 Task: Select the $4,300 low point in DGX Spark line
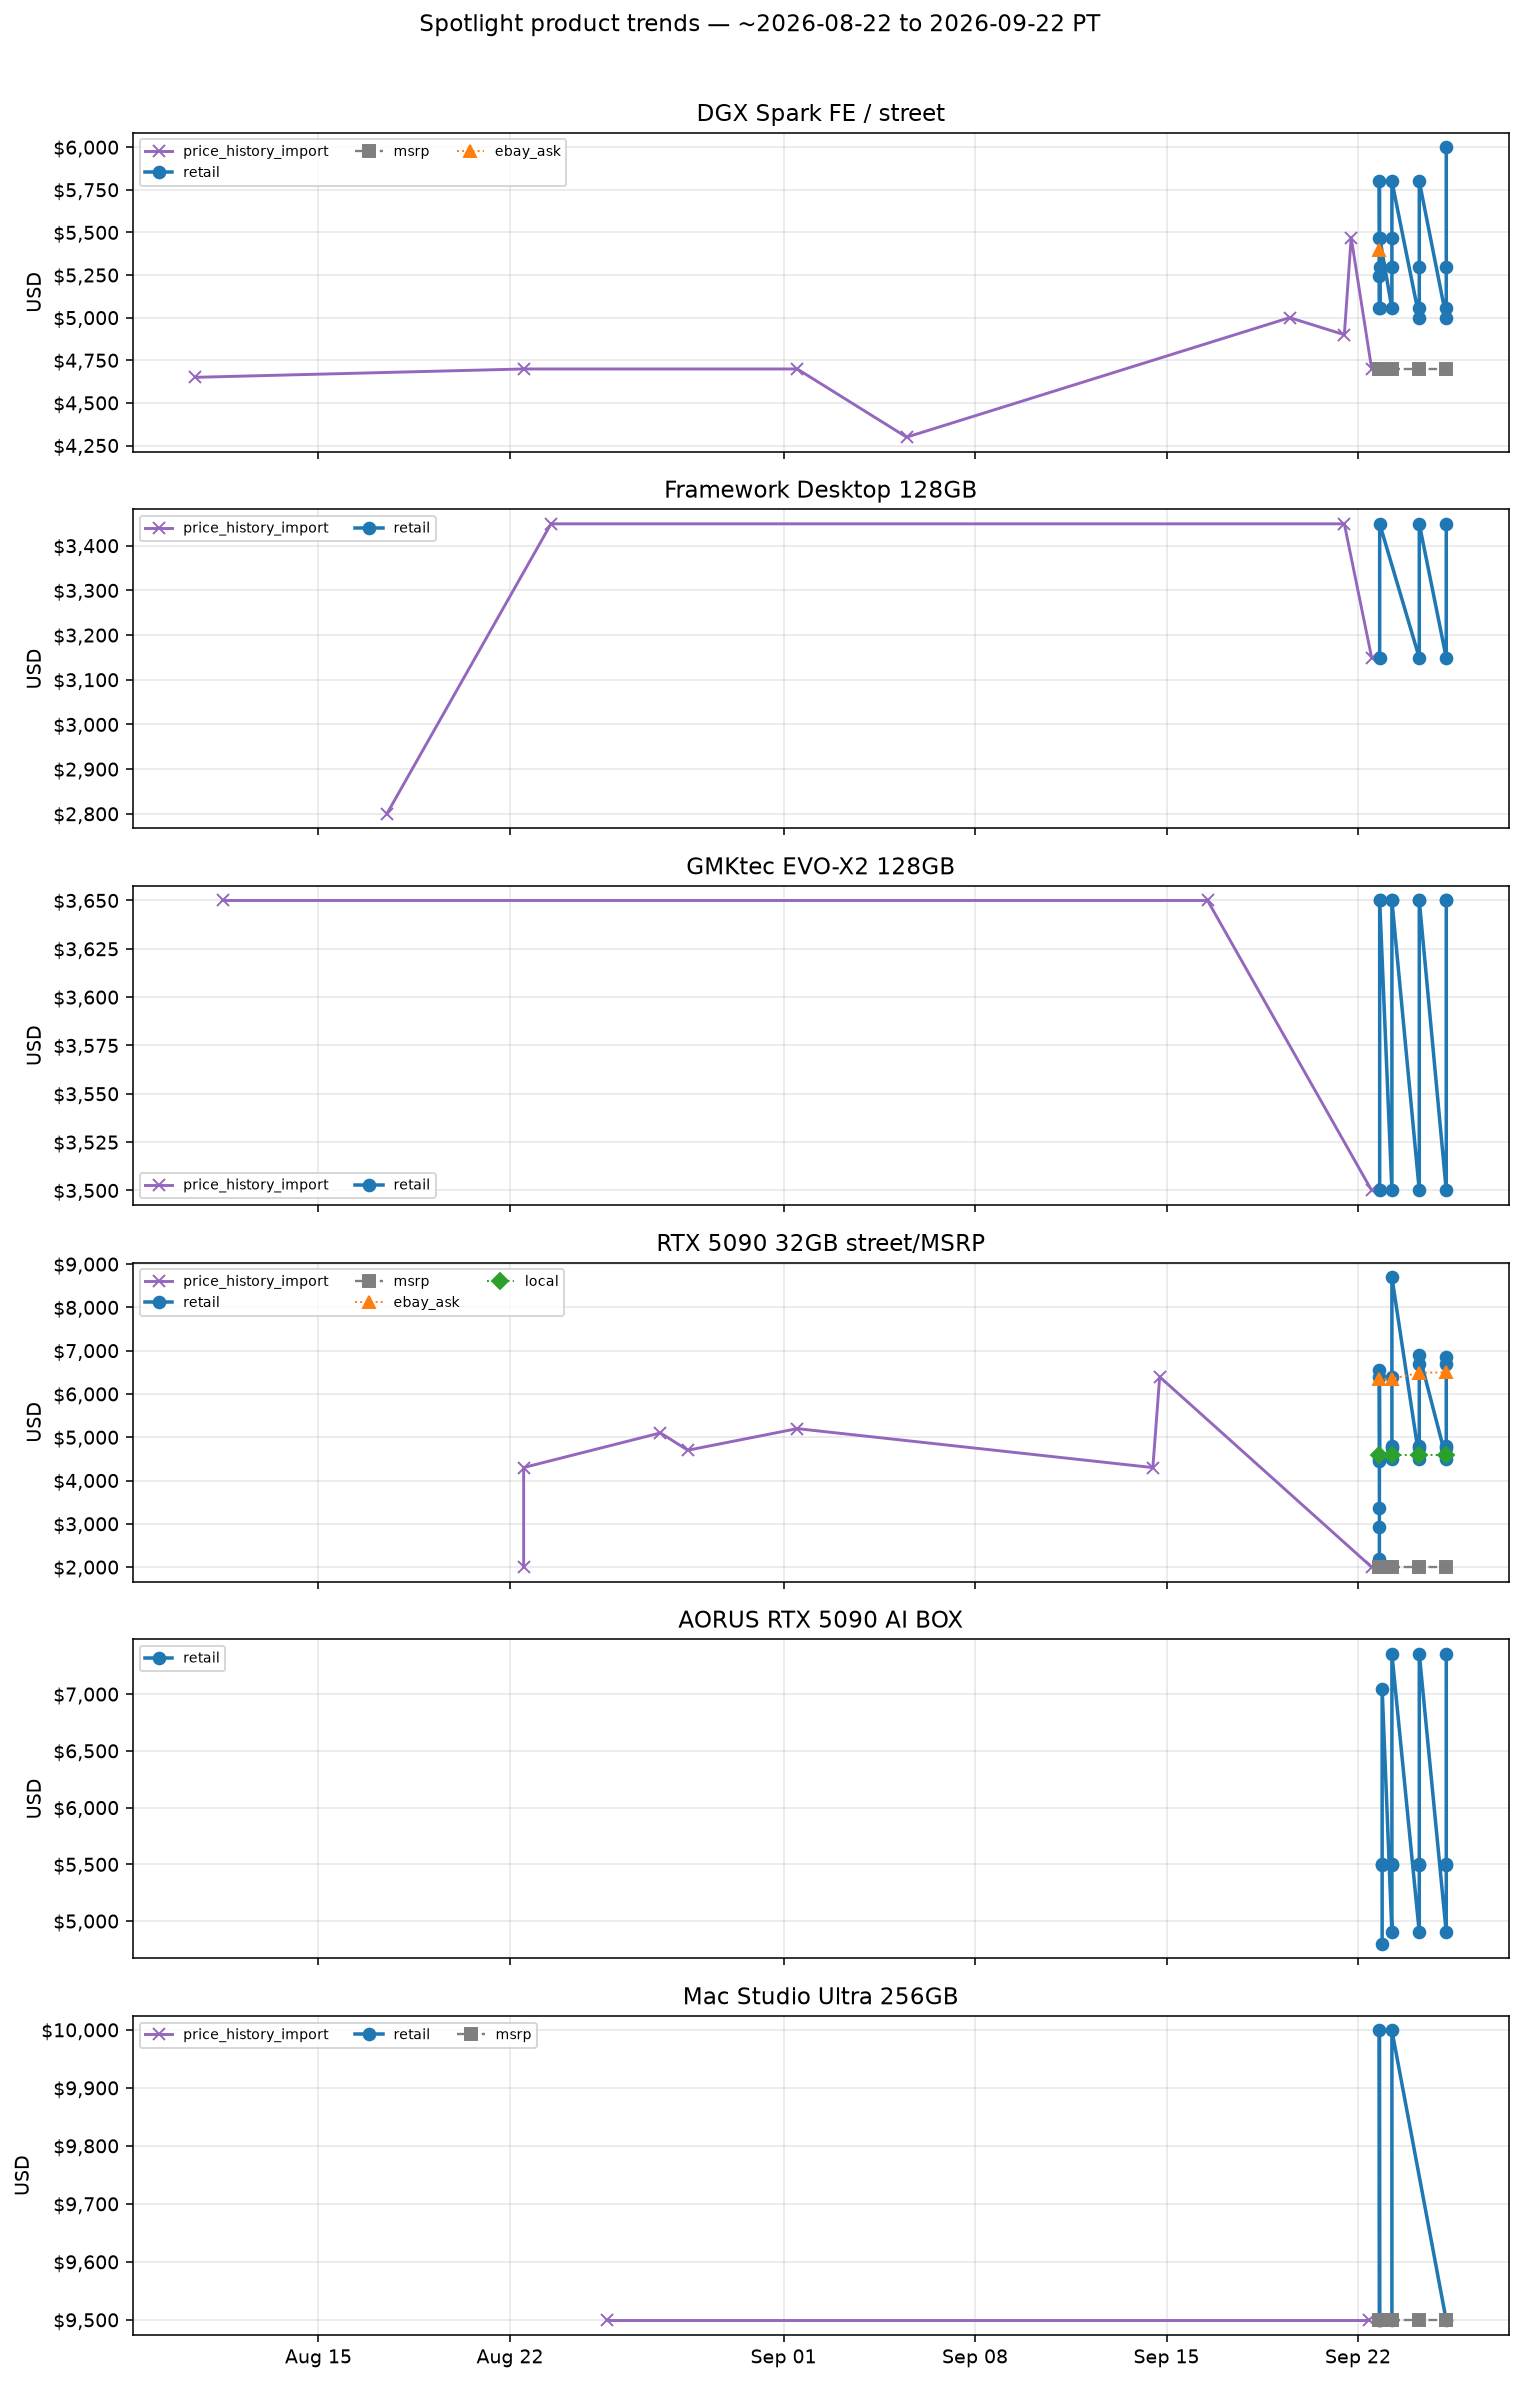[907, 437]
